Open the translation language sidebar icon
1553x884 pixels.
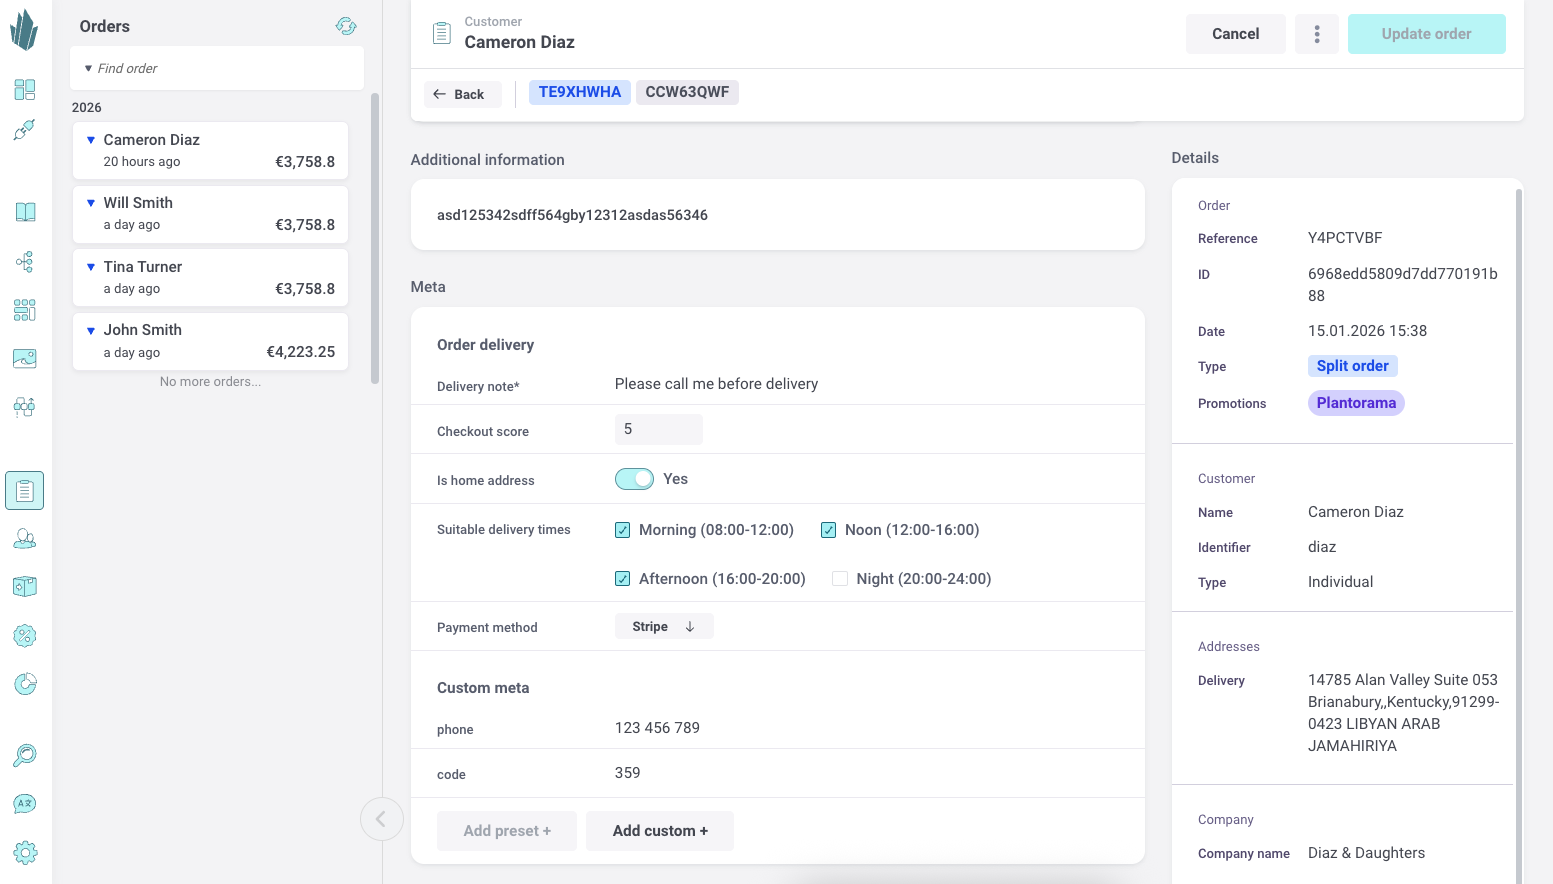tap(25, 804)
